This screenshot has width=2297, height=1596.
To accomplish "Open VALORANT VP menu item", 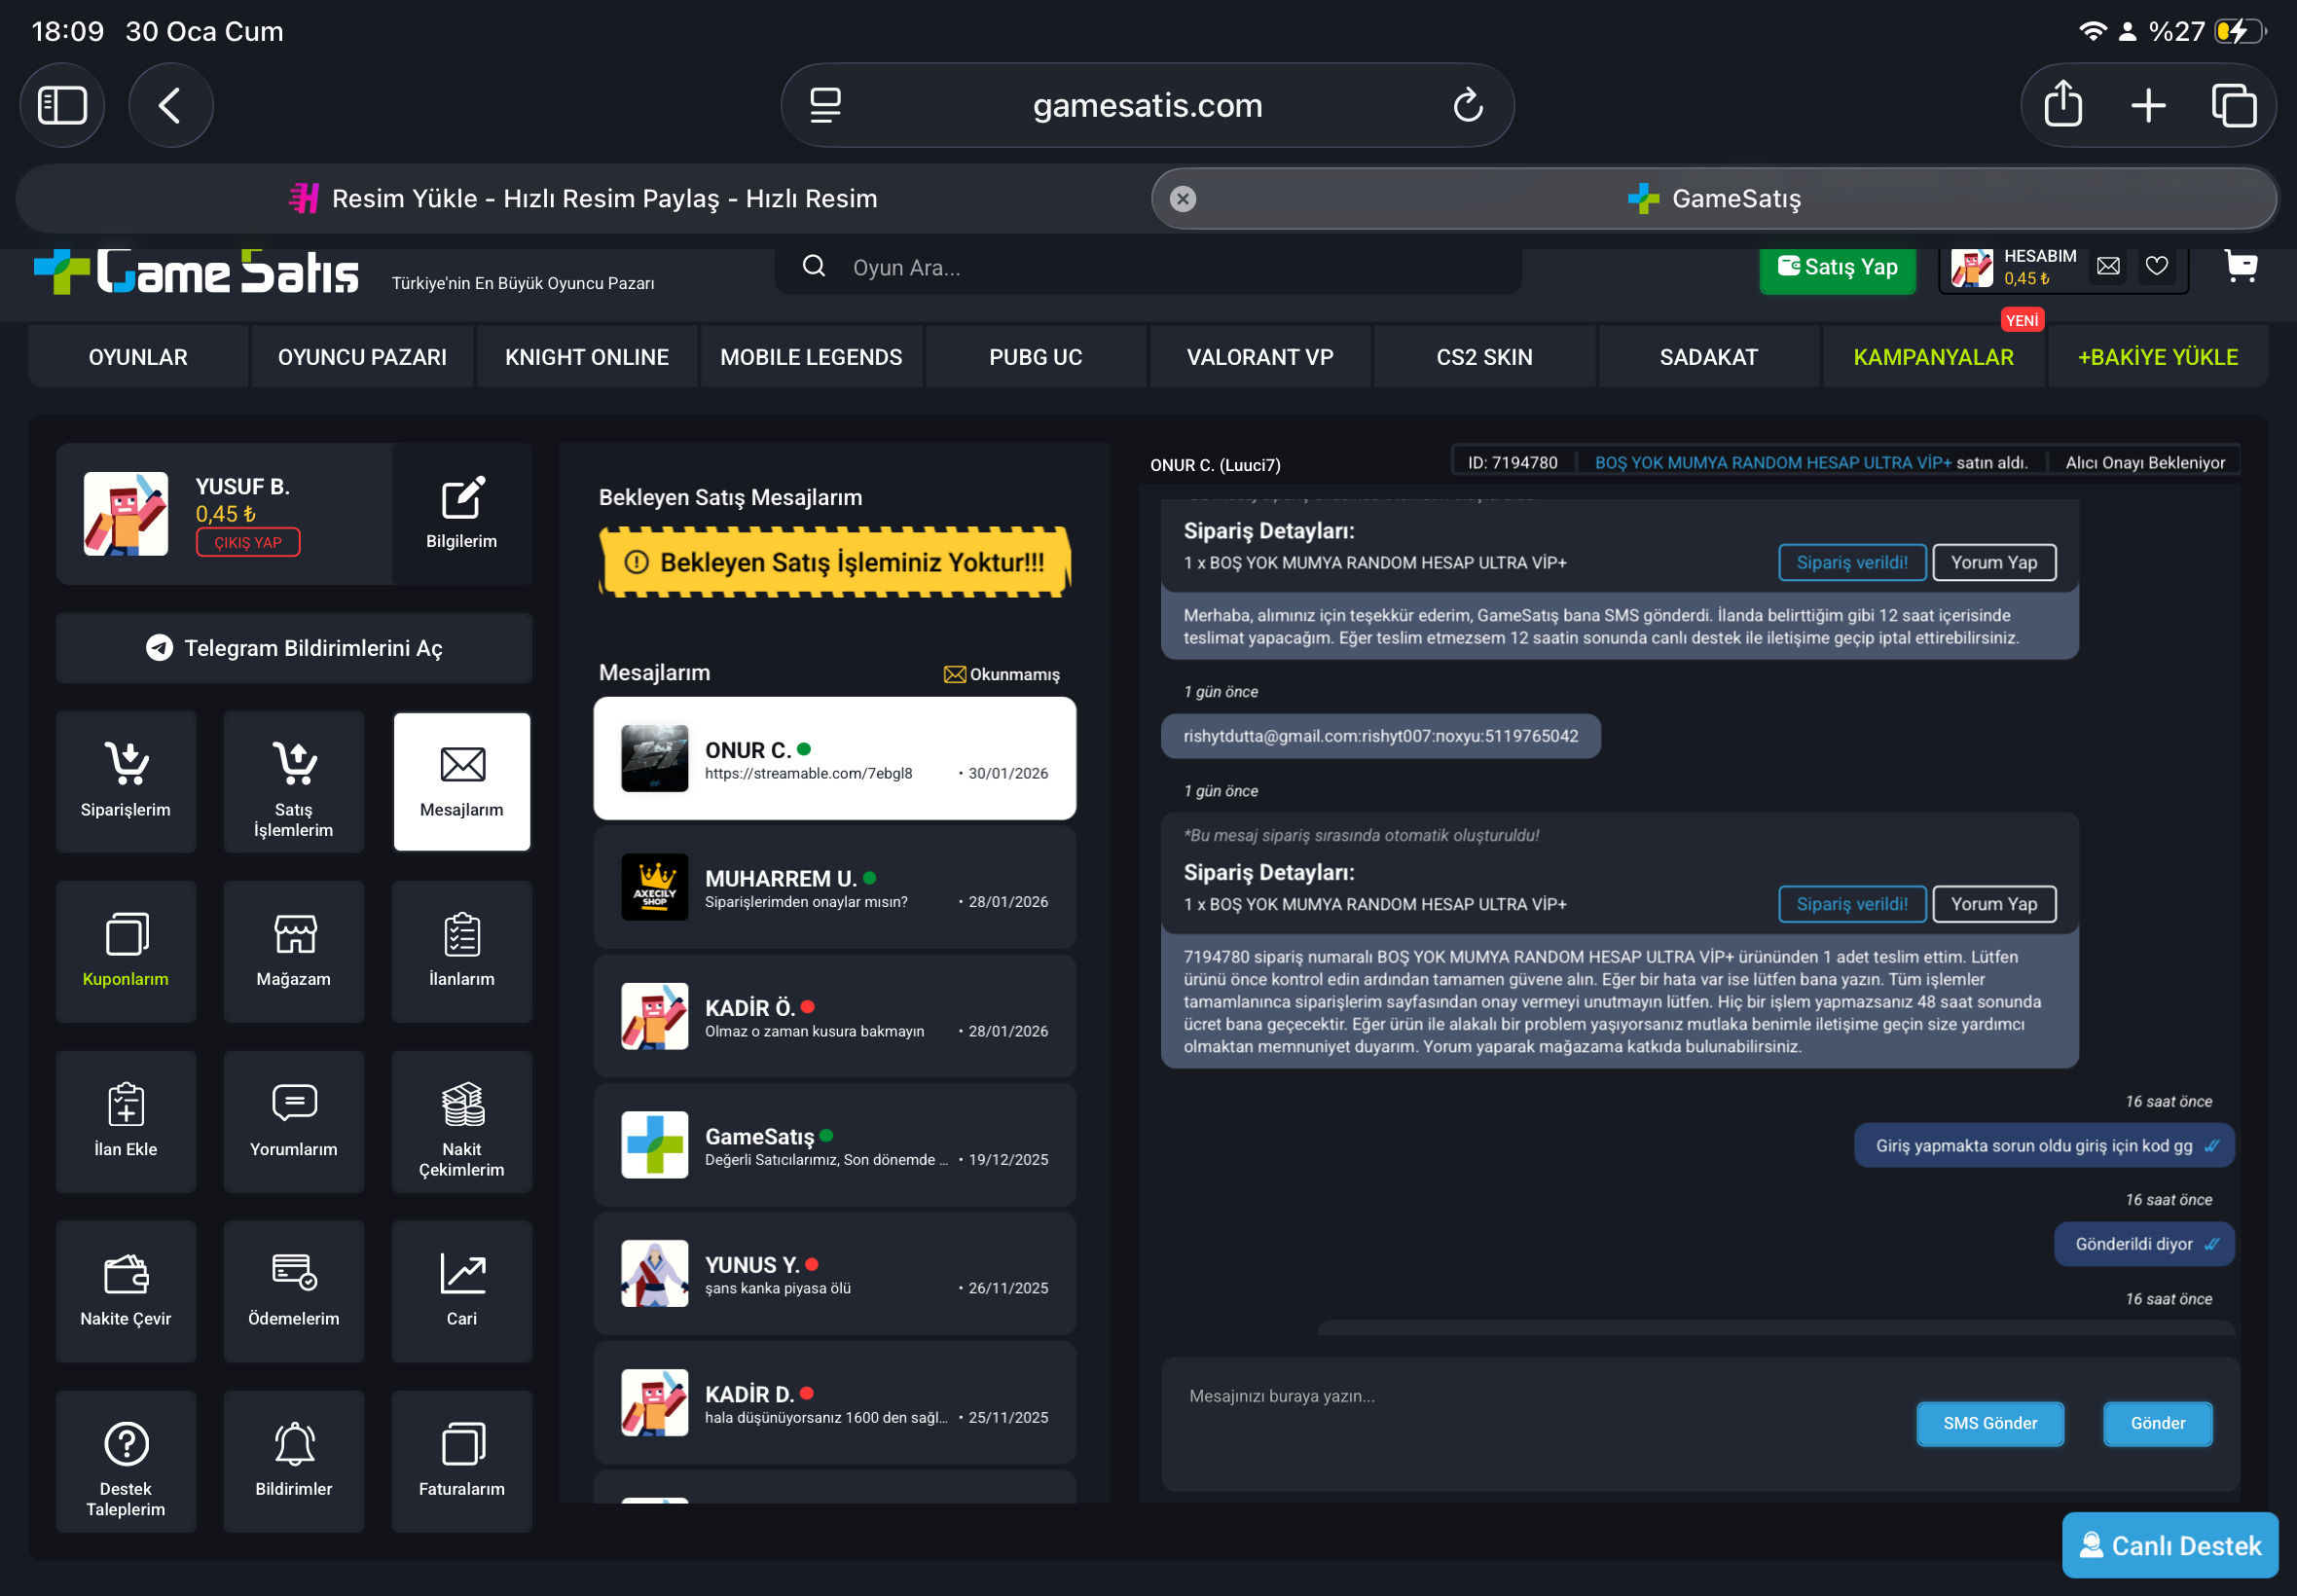I will pyautogui.click(x=1260, y=357).
